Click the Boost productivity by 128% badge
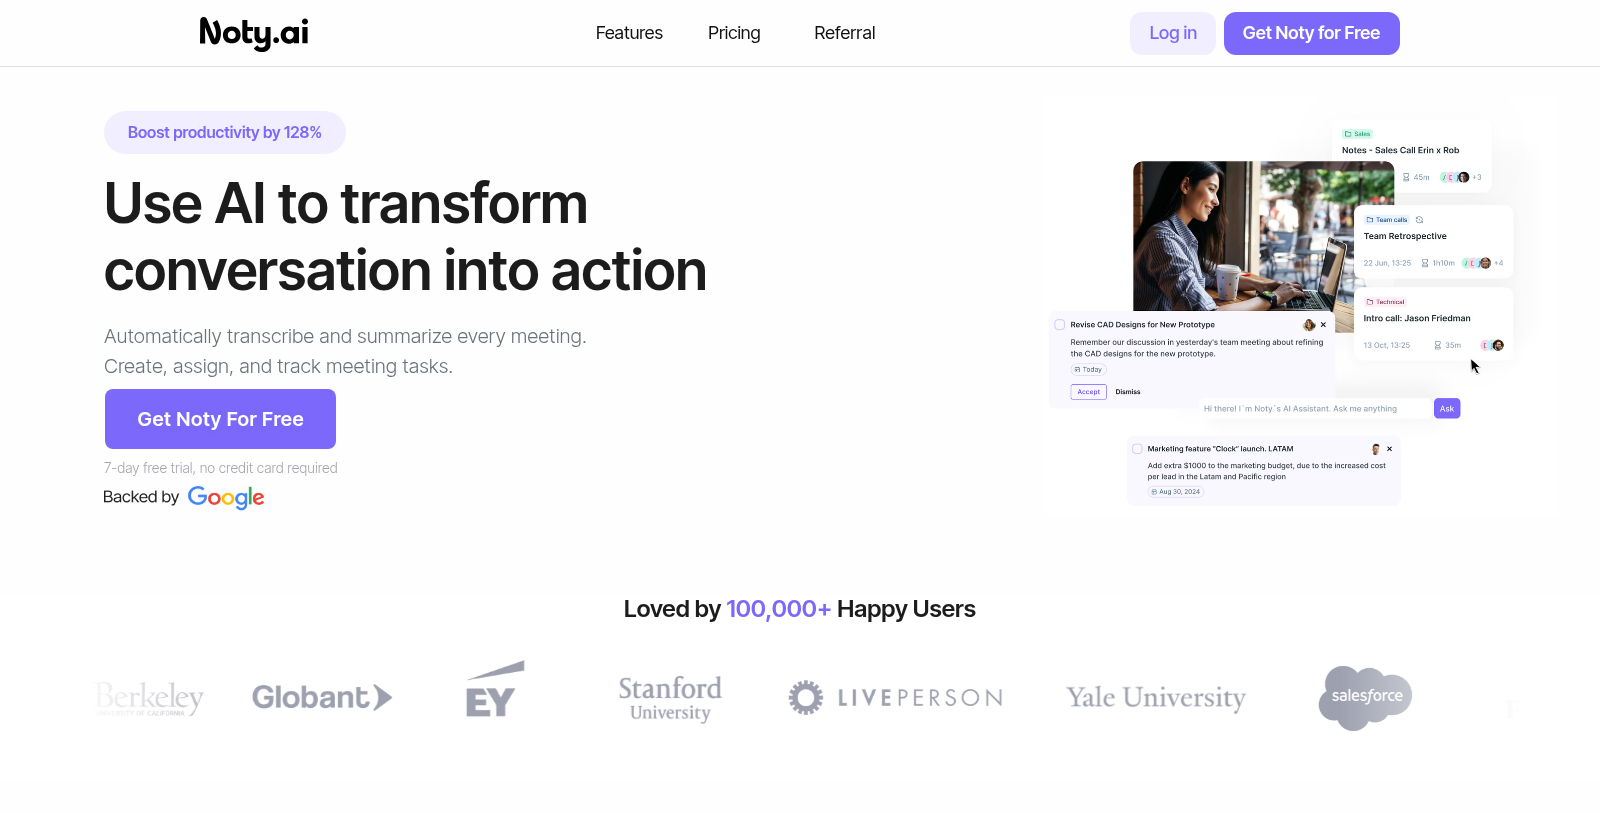The image size is (1600, 813). pos(225,132)
